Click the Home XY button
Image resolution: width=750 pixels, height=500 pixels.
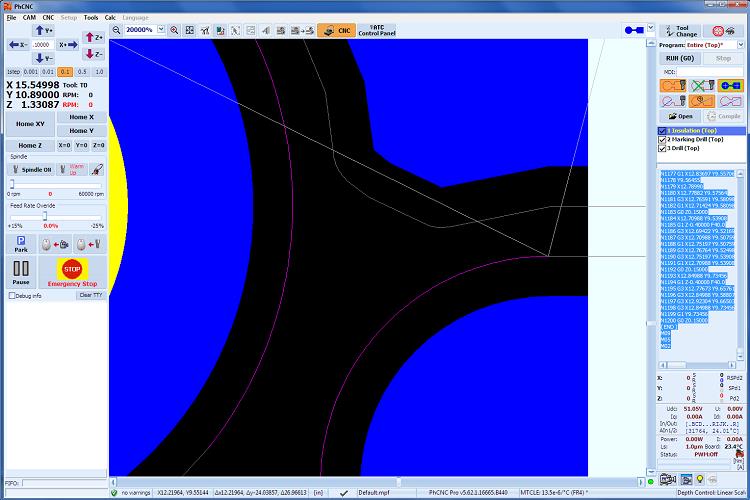[30, 124]
